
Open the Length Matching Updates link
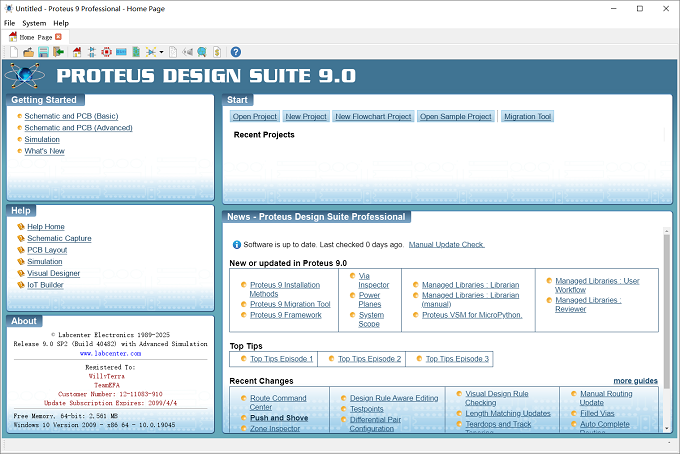pos(508,413)
